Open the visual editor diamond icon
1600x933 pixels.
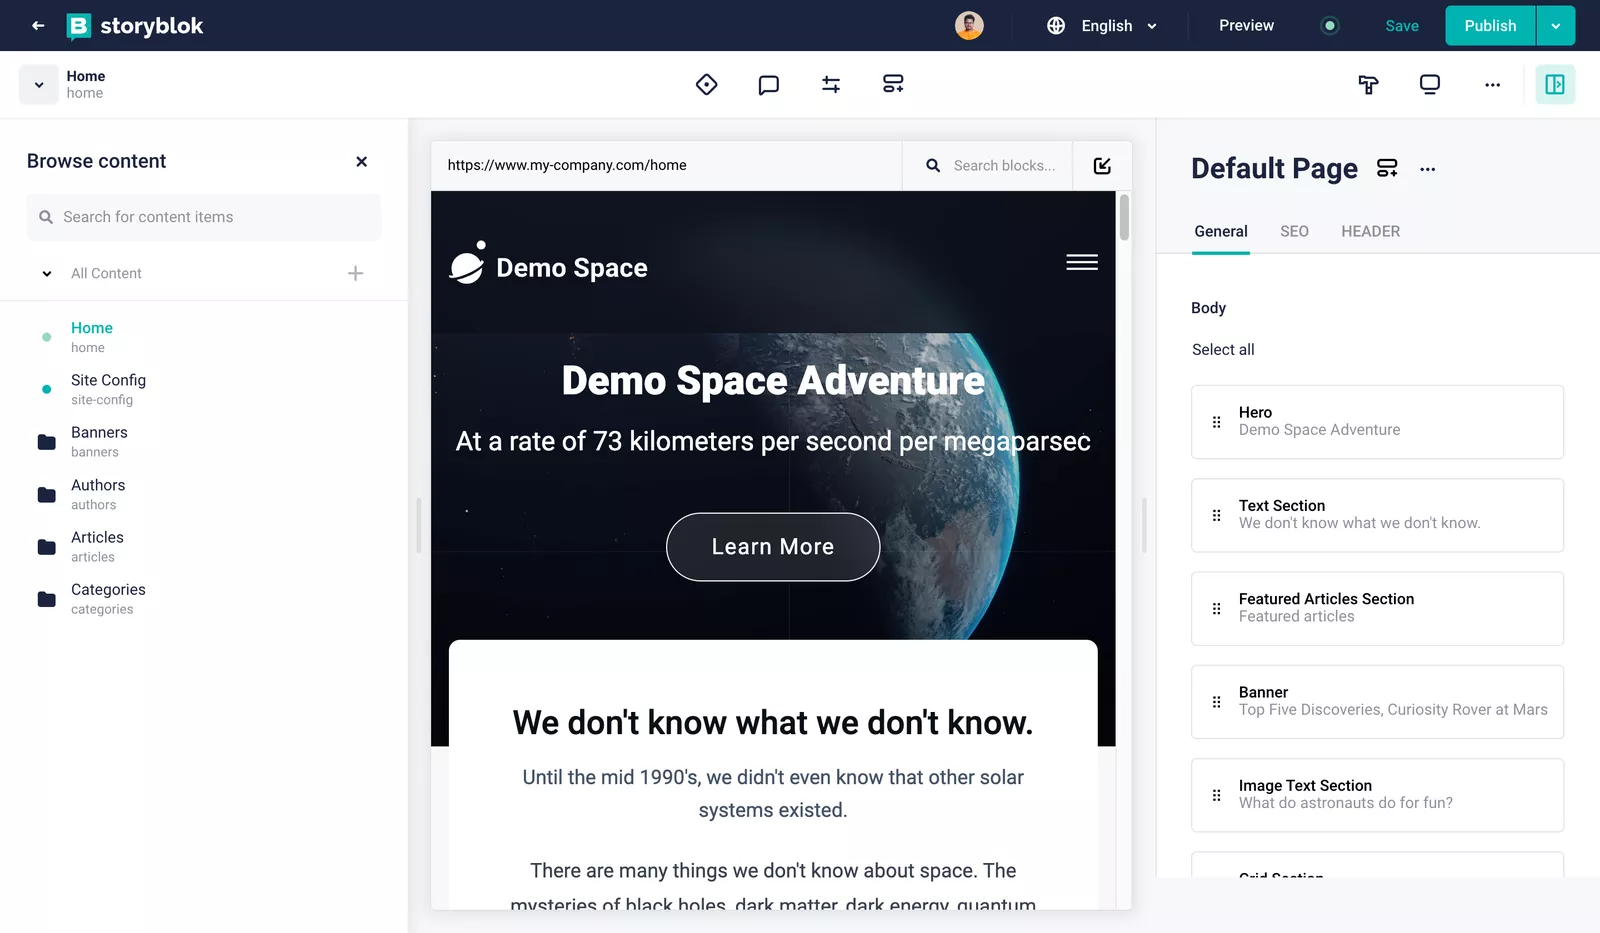[707, 85]
